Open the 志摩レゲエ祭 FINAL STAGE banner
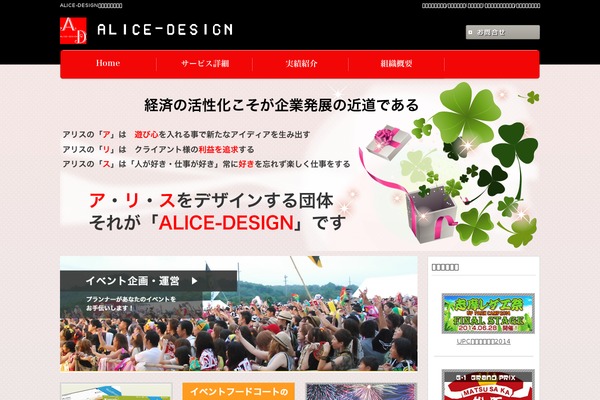600x400 pixels. (x=488, y=313)
